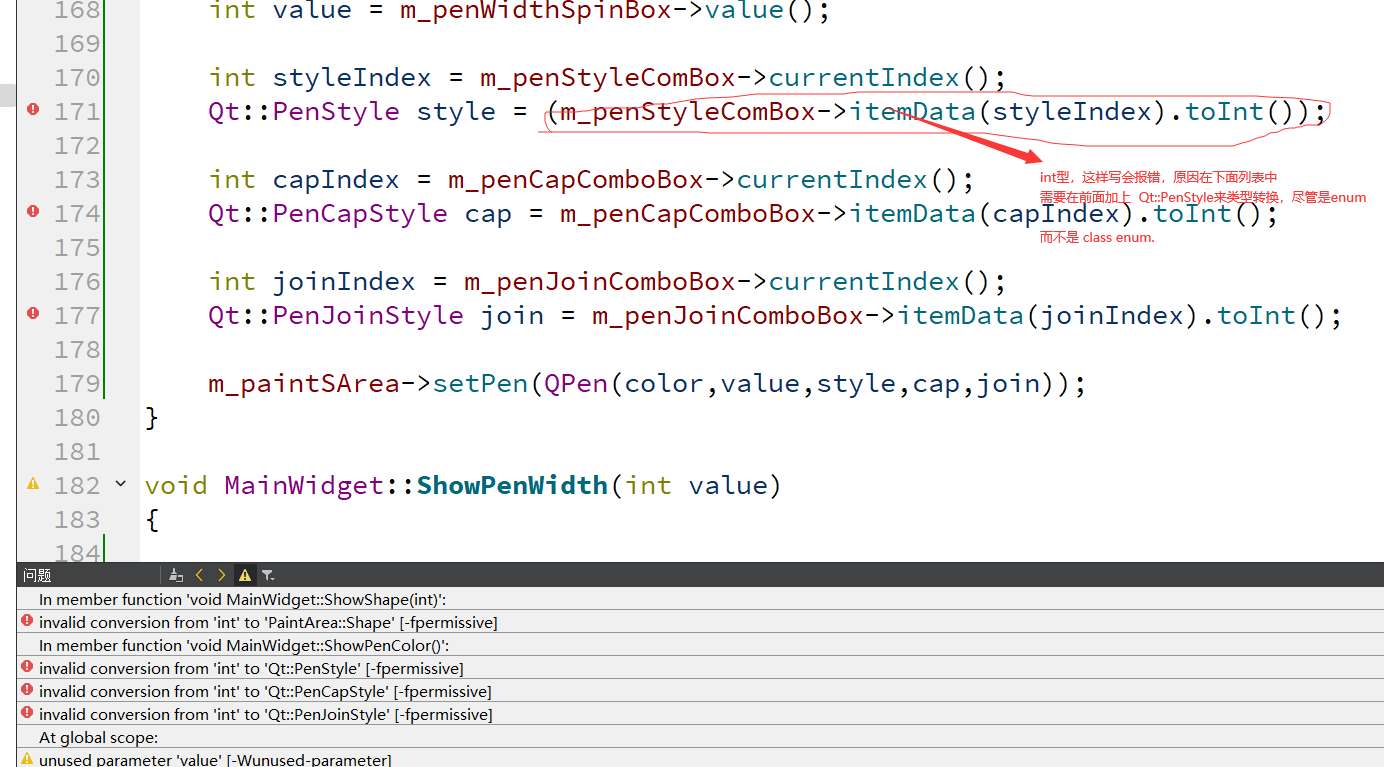Click the joinIndex variable declared on line 176
1384x767 pixels.
(344, 281)
